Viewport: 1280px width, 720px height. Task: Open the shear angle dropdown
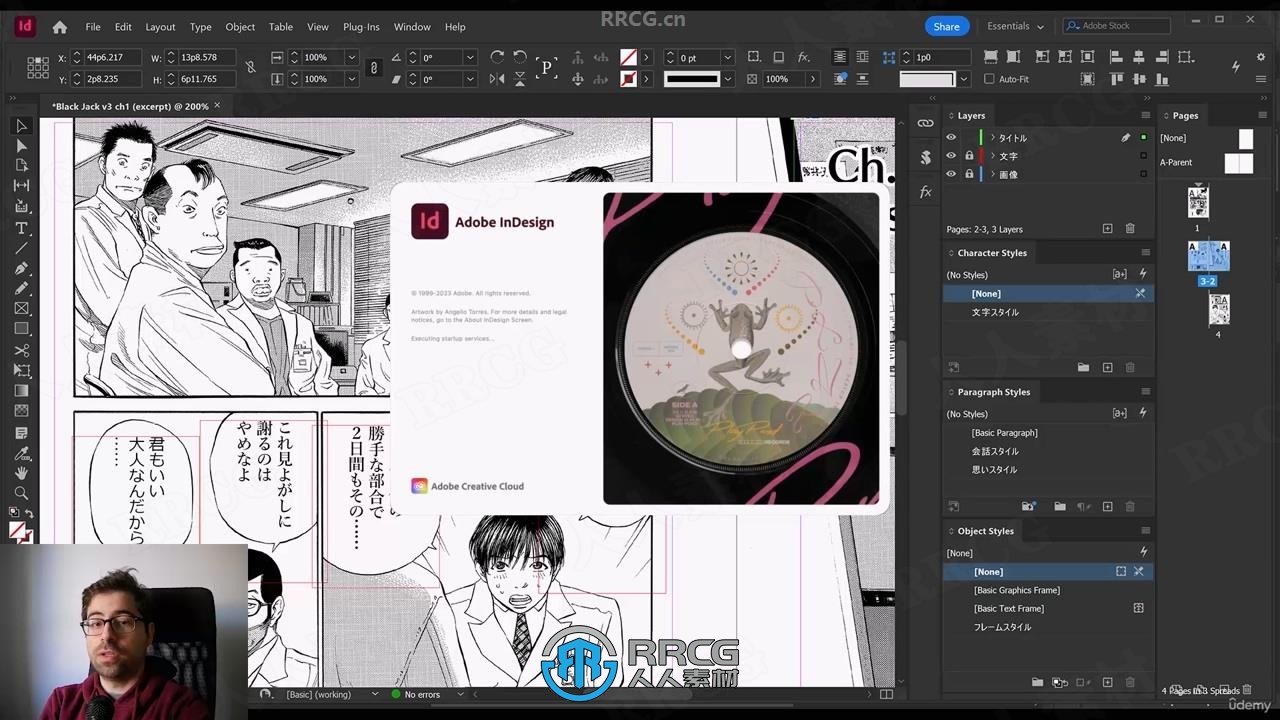469,79
